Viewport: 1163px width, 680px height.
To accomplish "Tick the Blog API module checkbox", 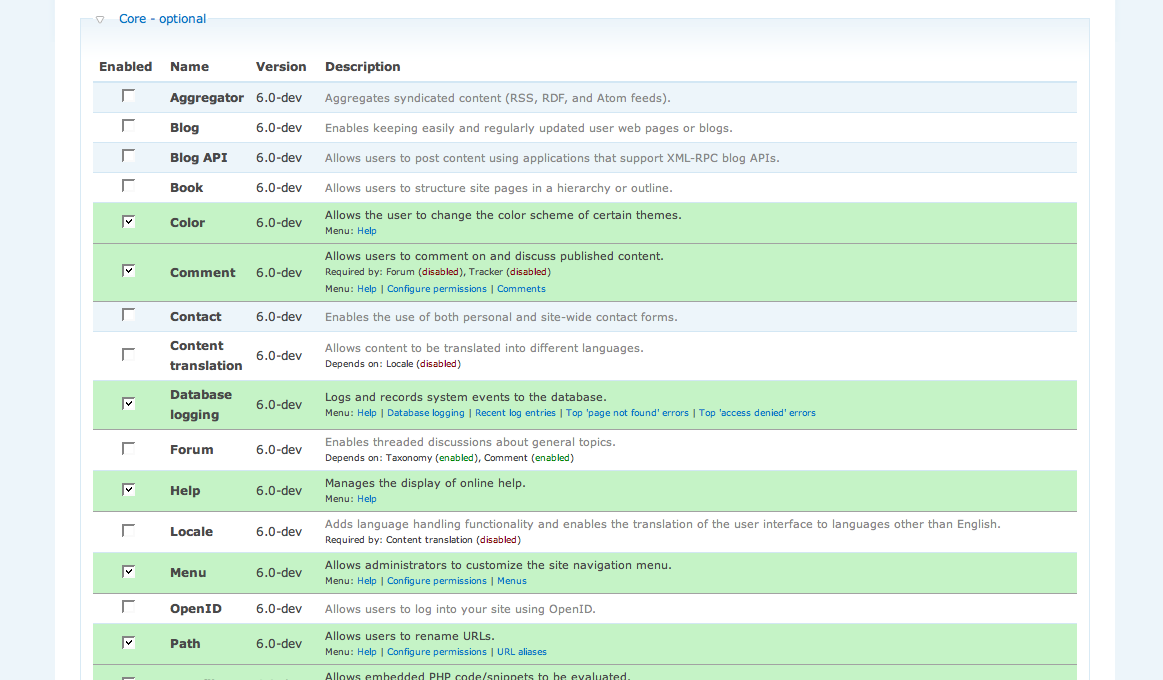I will [x=128, y=156].
